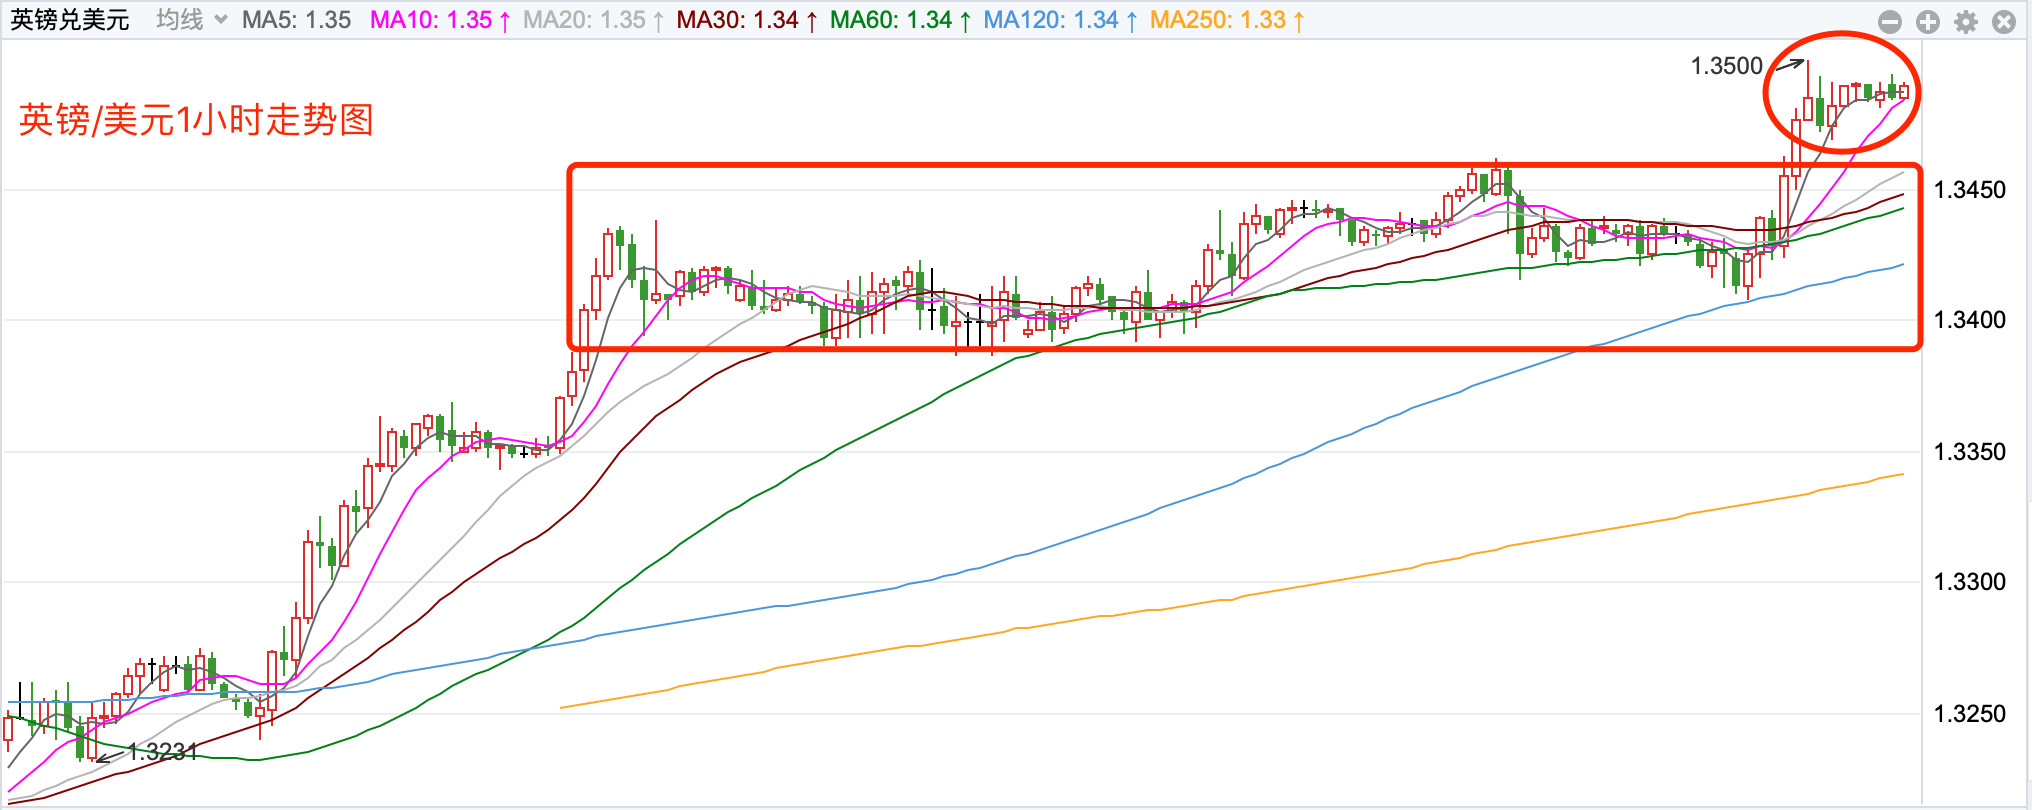Click the 1.3450 price axis label

(1970, 190)
